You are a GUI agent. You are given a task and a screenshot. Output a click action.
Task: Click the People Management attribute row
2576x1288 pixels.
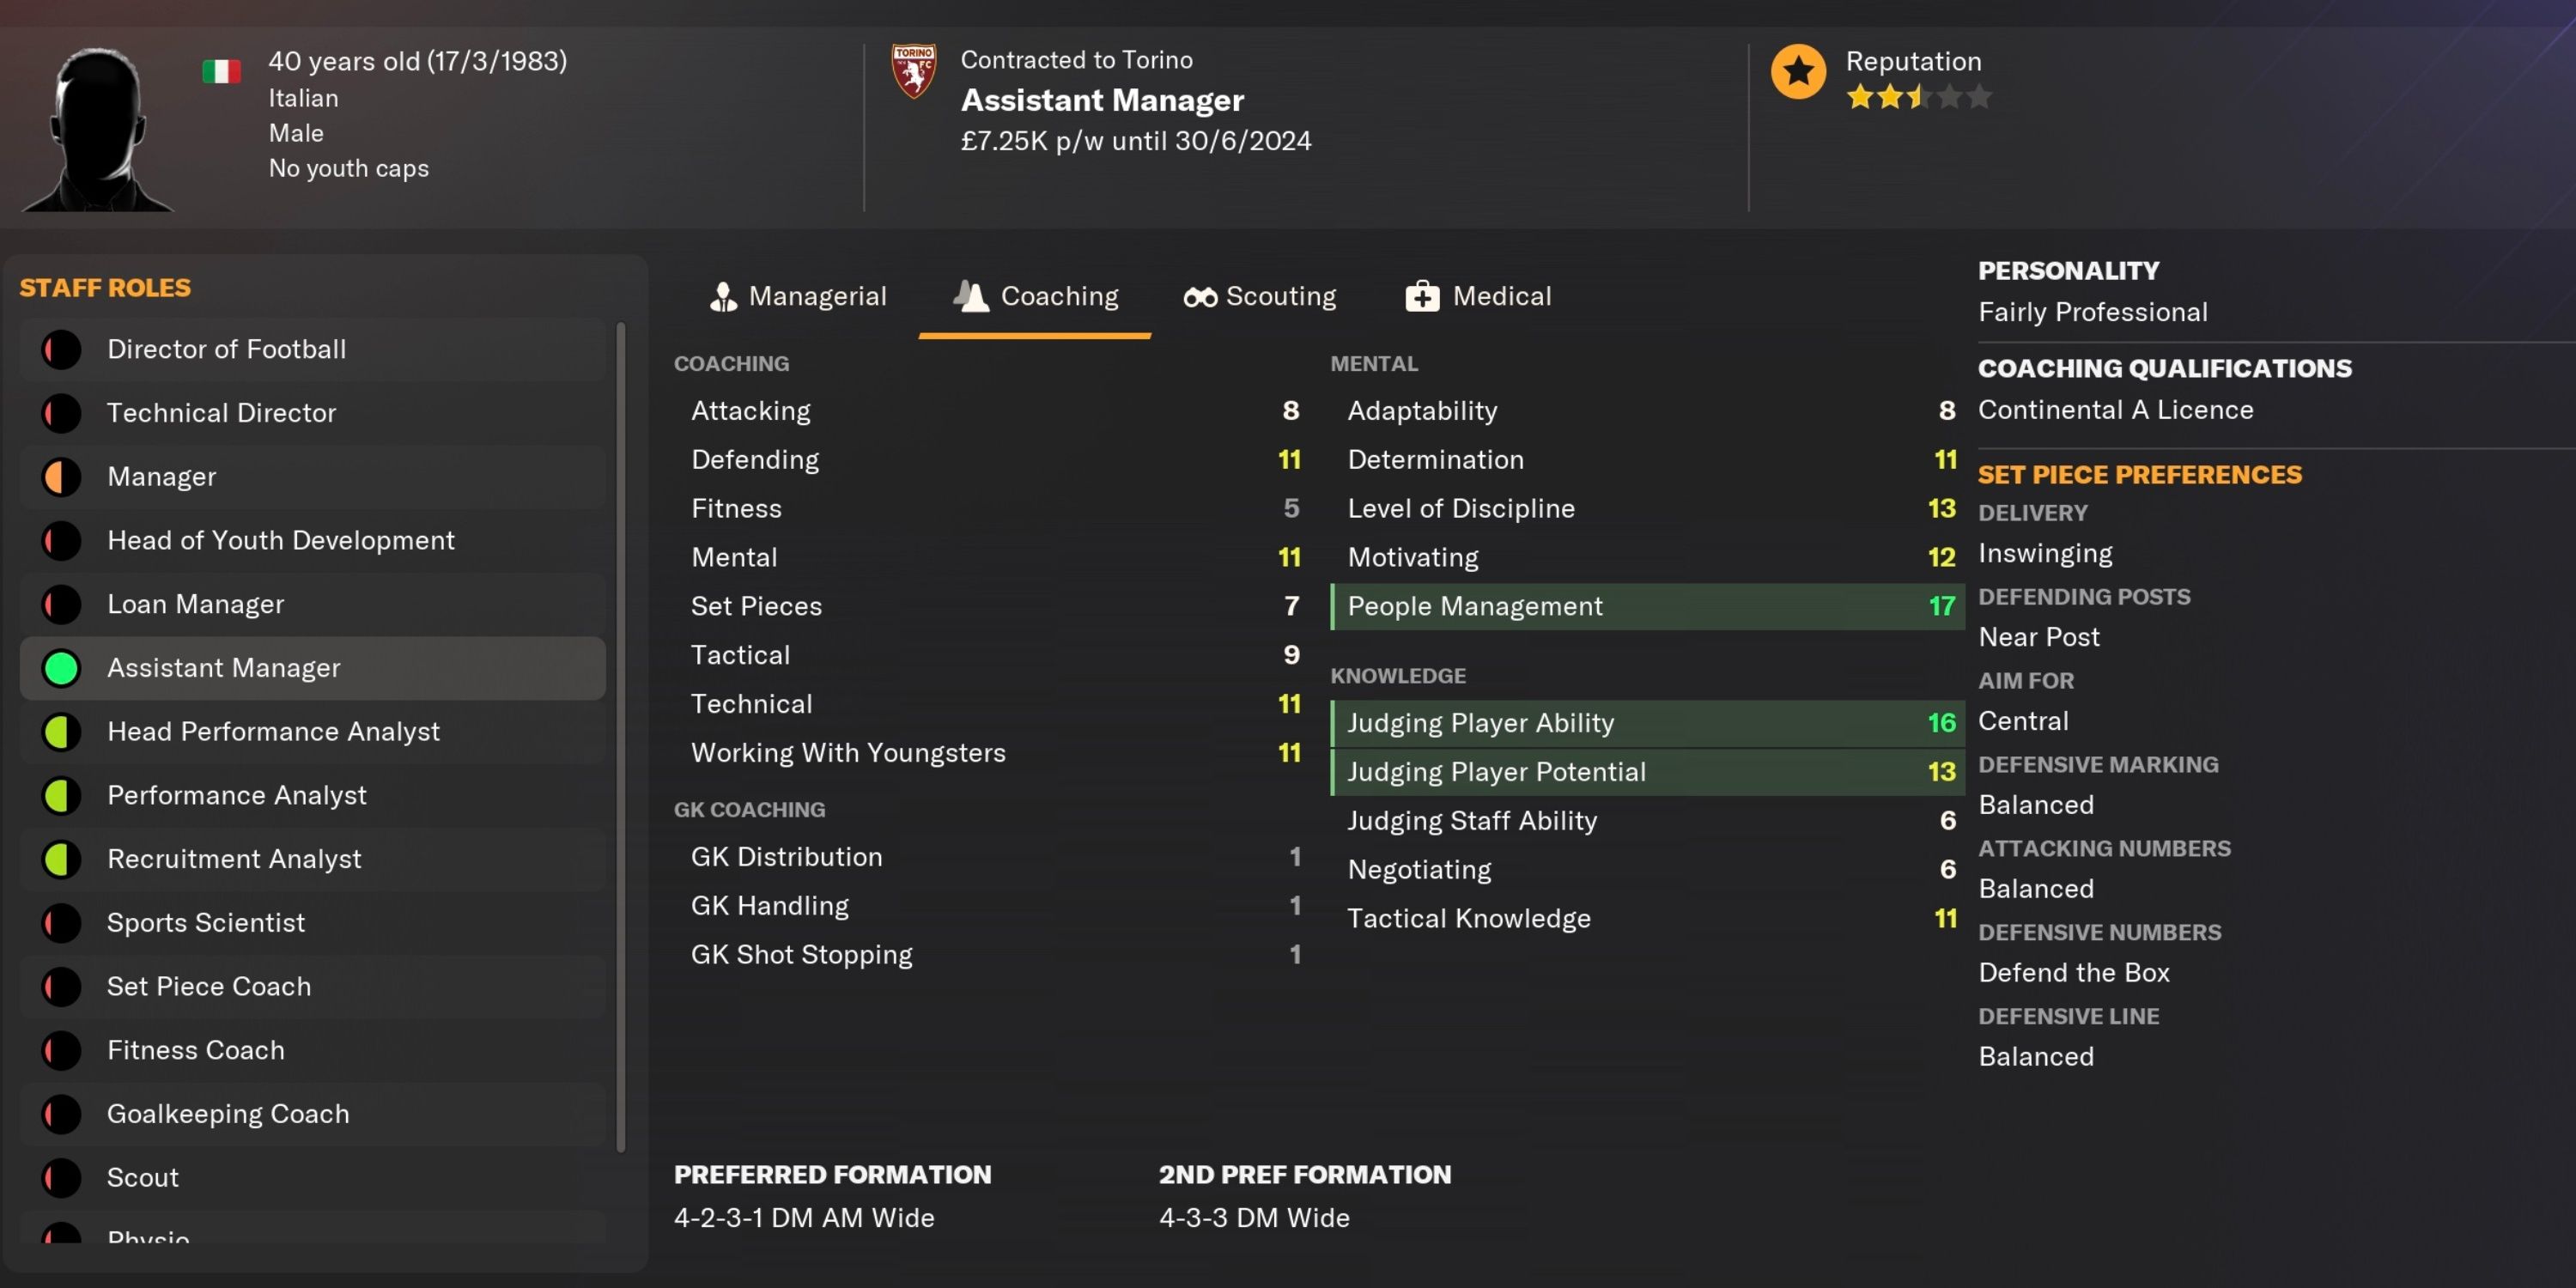(1646, 607)
